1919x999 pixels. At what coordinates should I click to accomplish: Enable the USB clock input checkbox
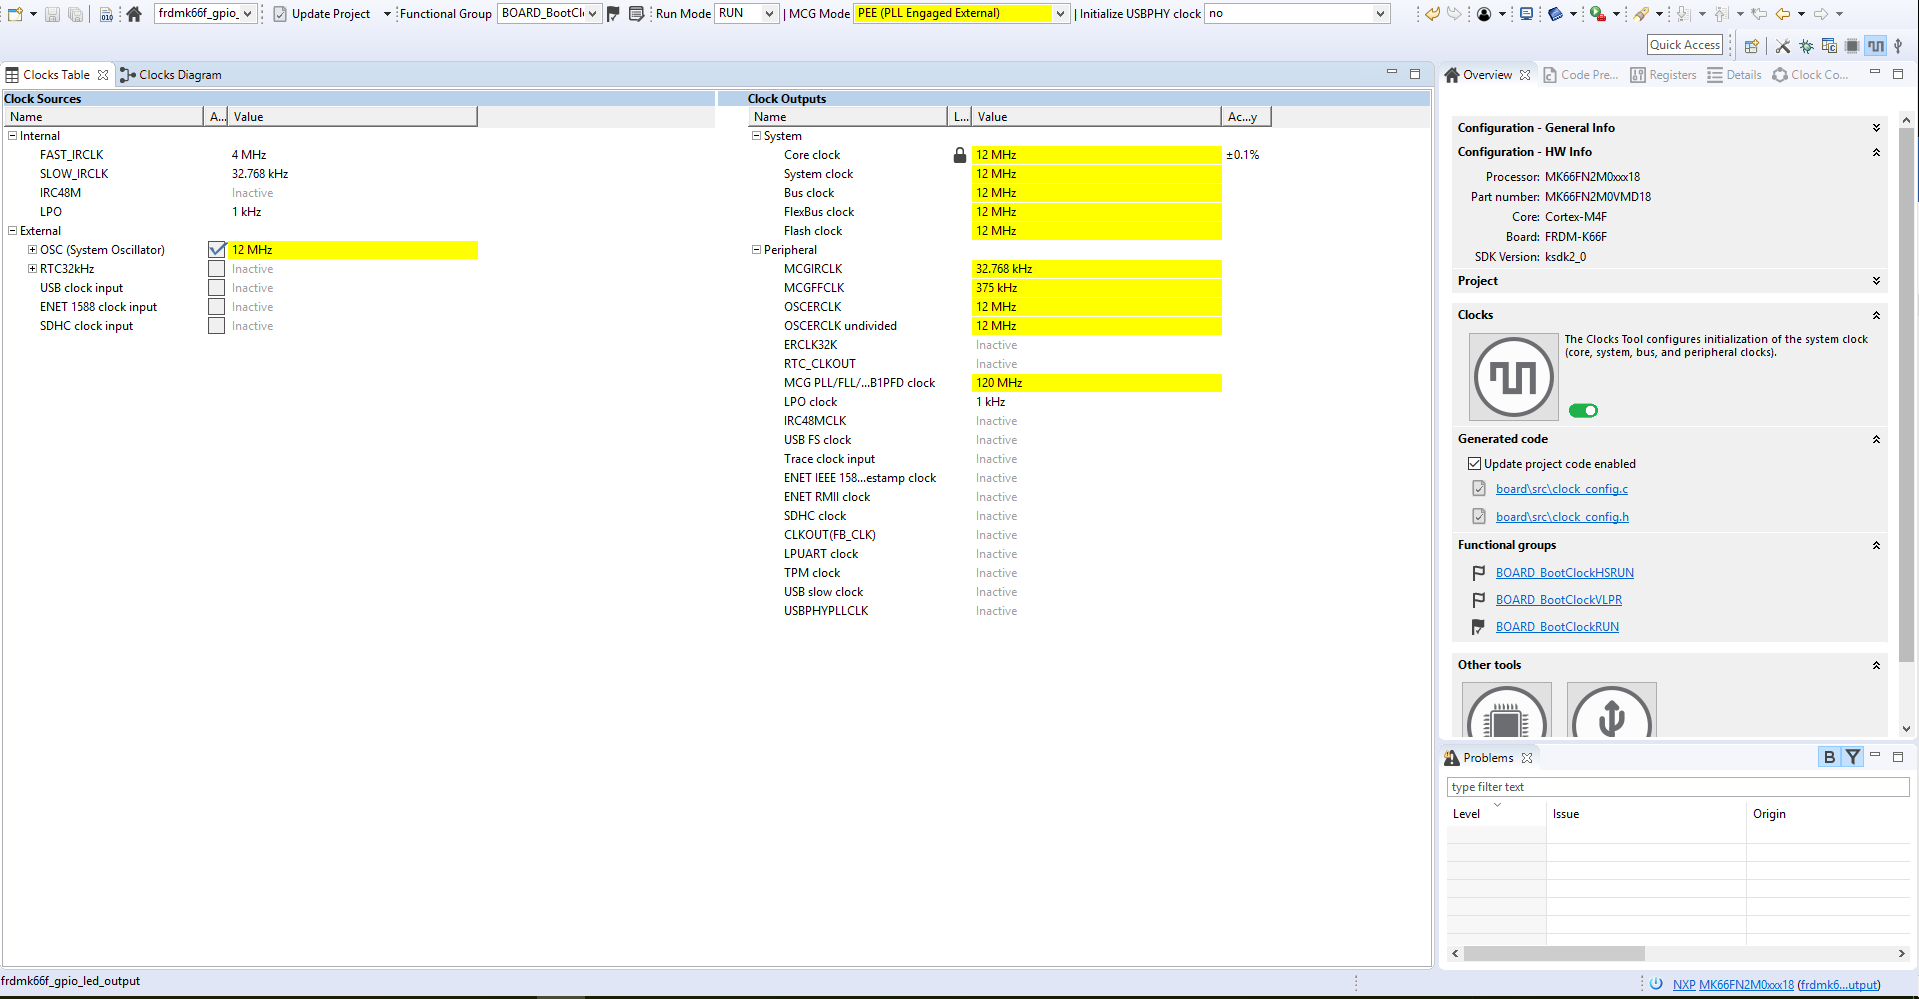(x=217, y=288)
